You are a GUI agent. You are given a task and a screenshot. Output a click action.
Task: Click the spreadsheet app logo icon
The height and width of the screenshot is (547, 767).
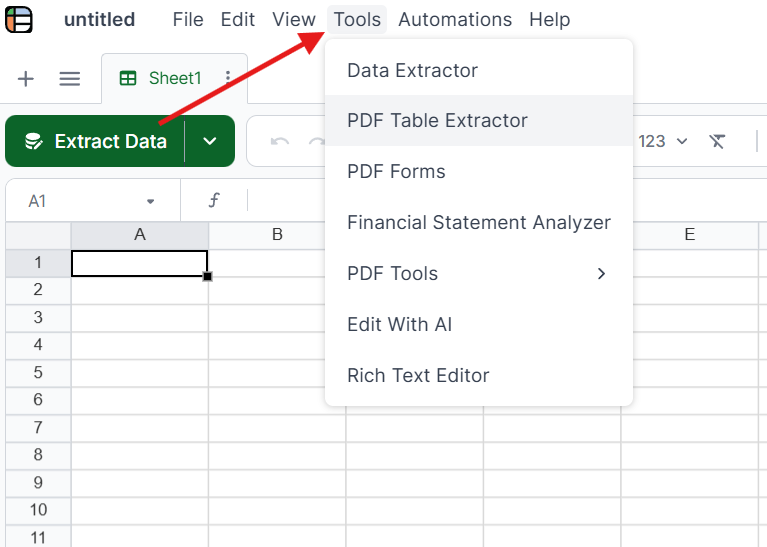19,20
